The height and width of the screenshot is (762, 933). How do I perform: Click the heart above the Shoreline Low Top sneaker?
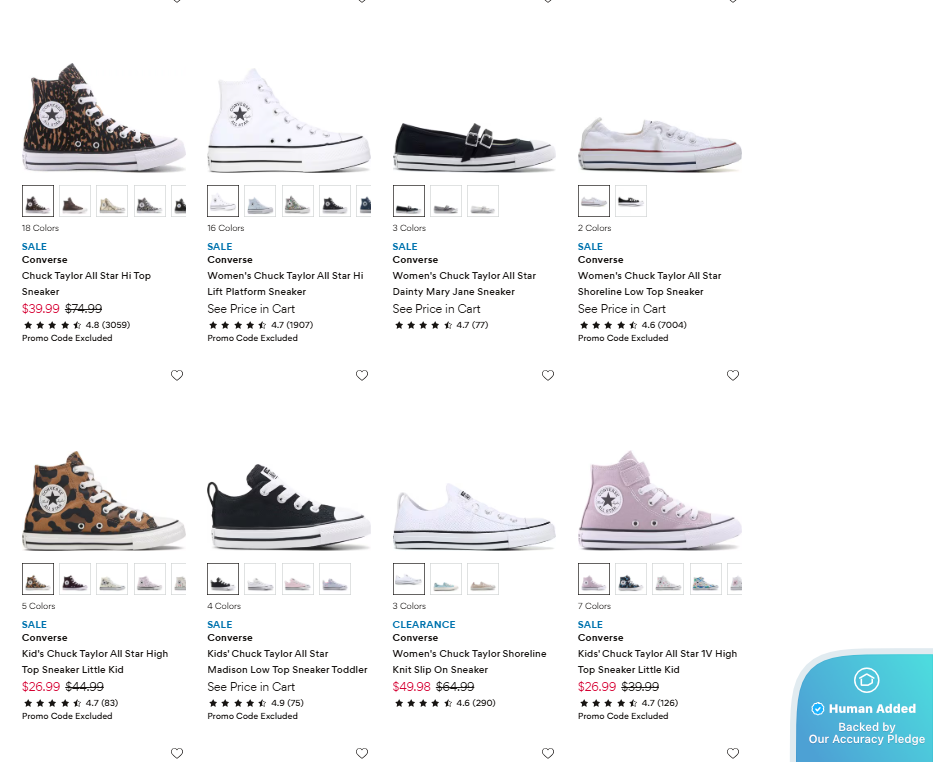click(x=733, y=3)
